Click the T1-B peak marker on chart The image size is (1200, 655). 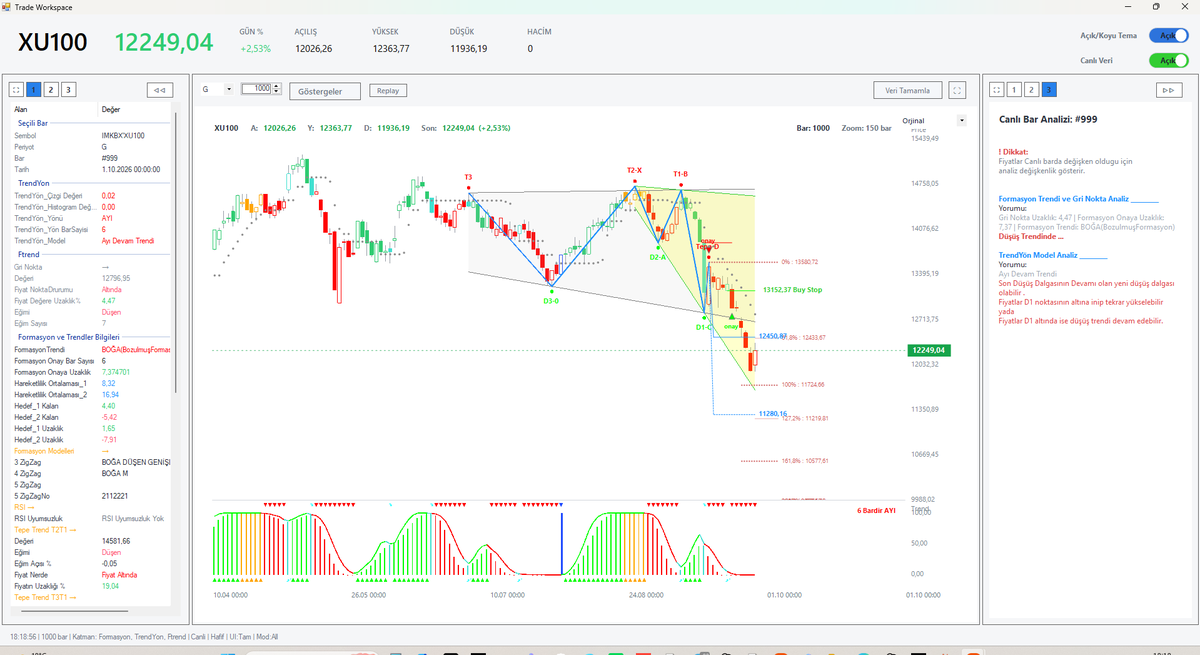[680, 174]
